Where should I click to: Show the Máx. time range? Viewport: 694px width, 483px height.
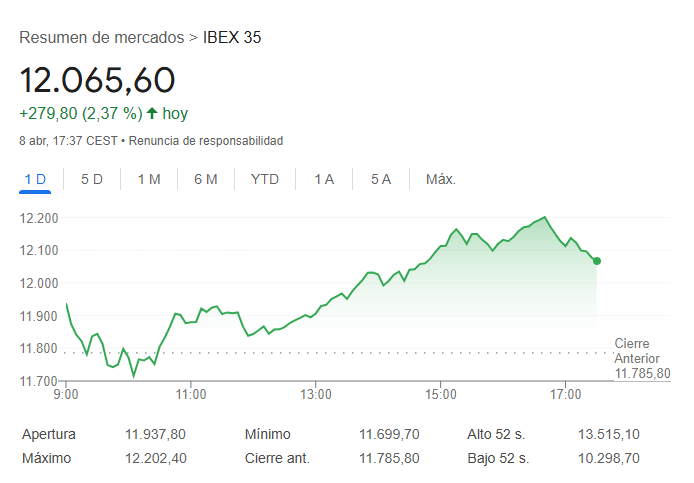coord(441,179)
